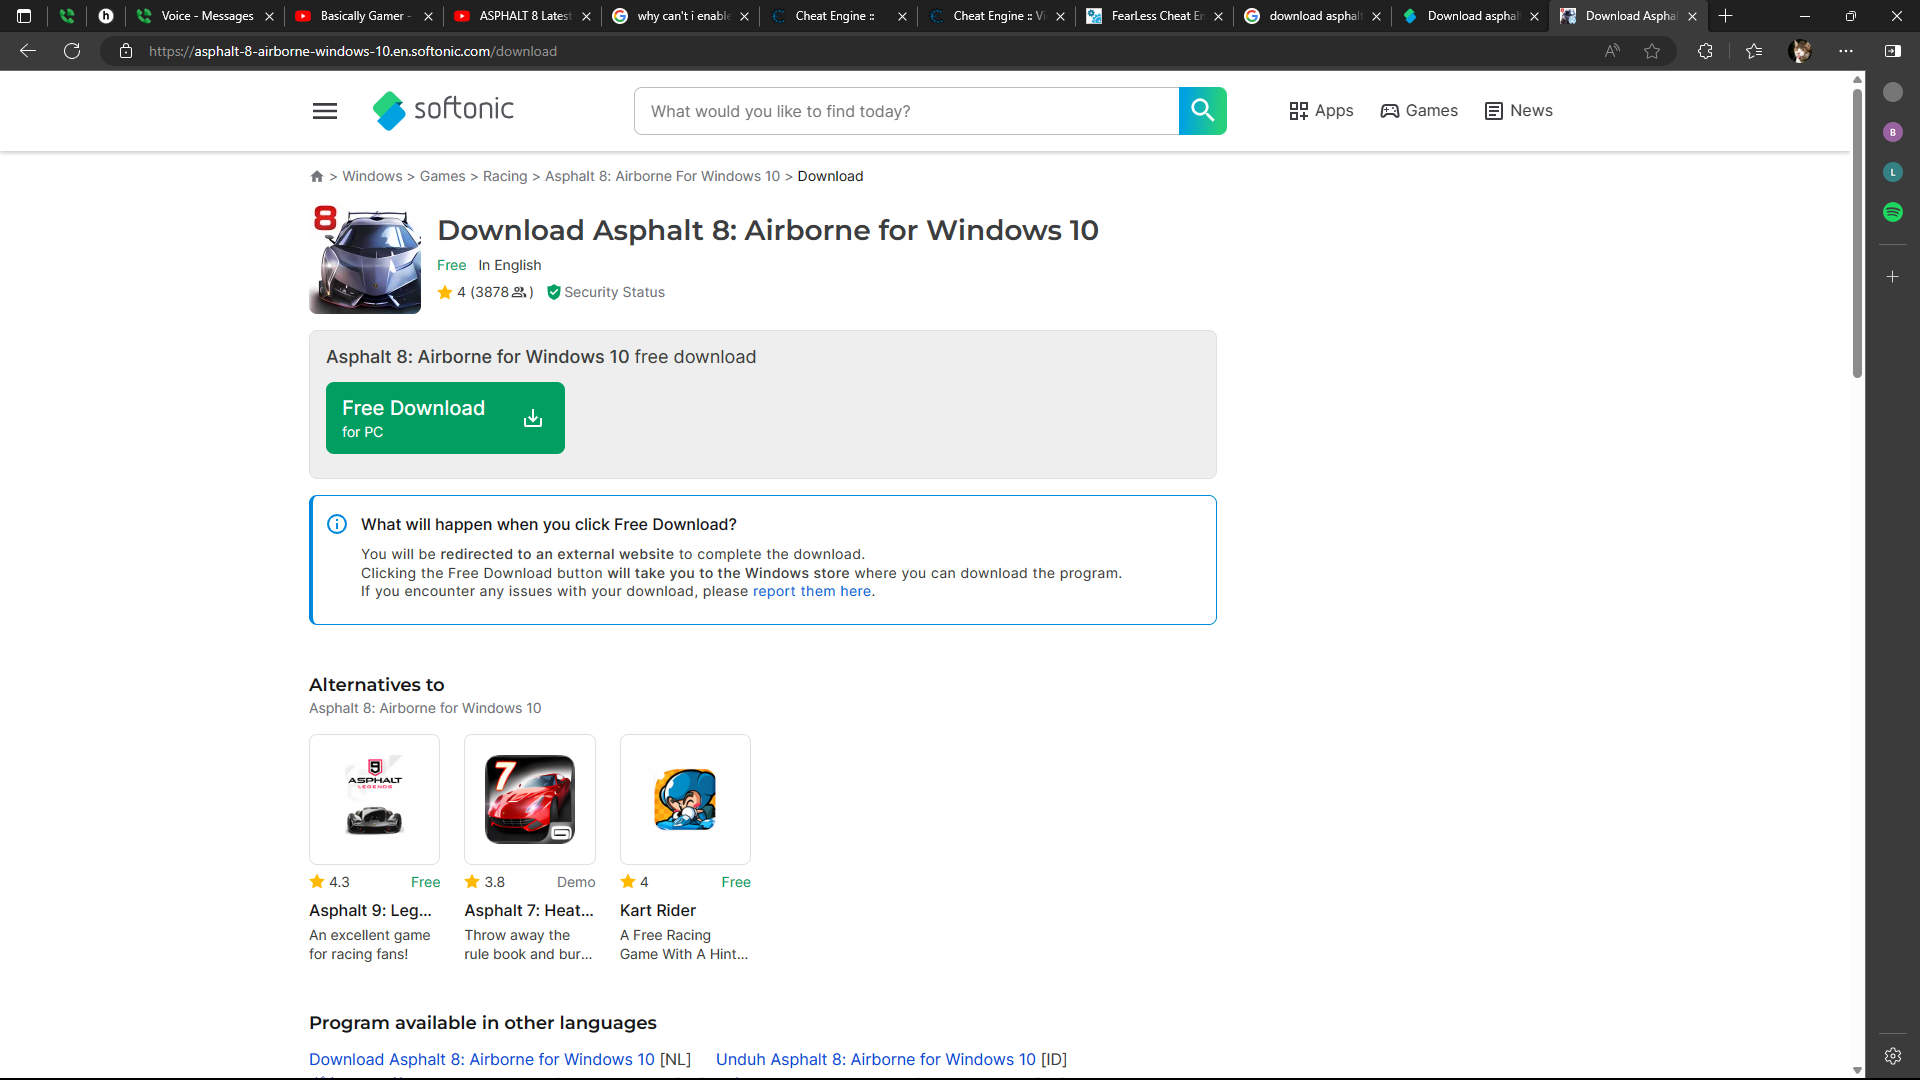Click the "report them here" link
Viewport: 1920px width, 1080px height.
pyautogui.click(x=812, y=591)
